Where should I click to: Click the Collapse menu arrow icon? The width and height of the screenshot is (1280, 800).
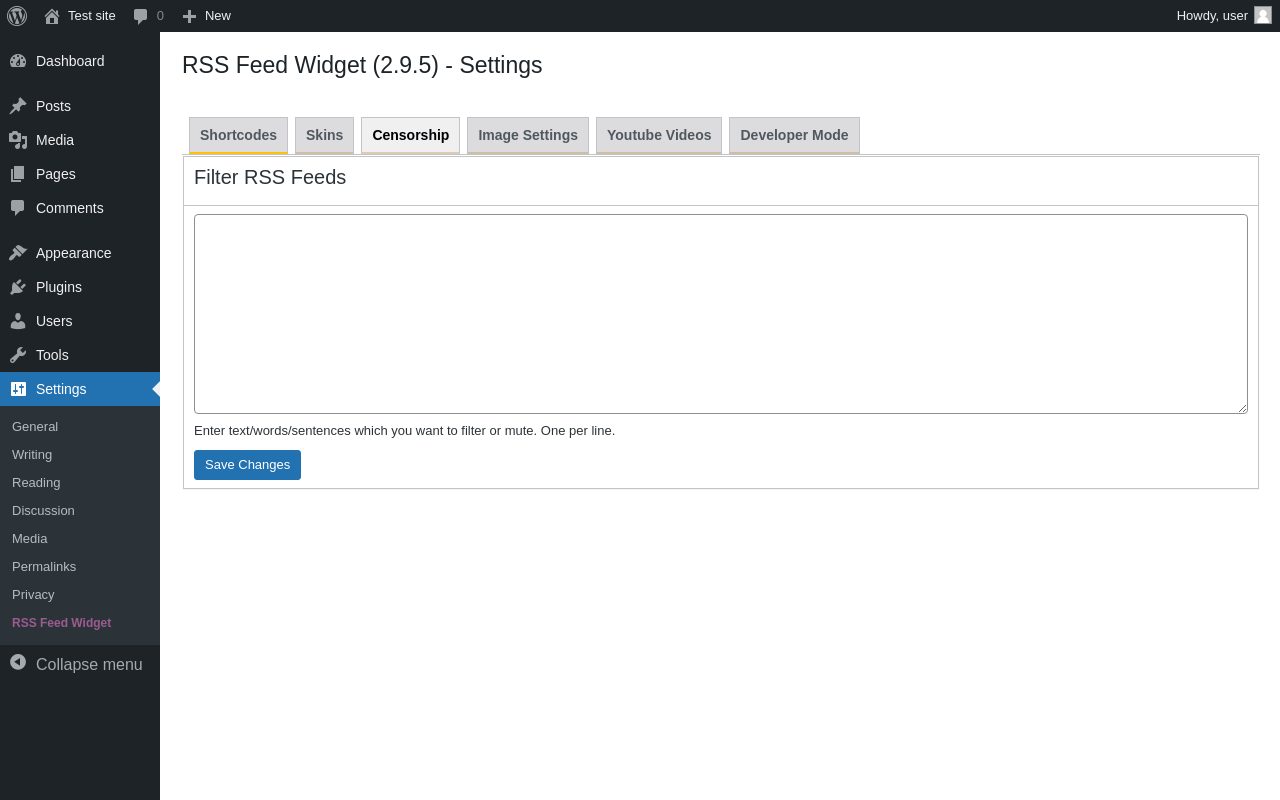(18, 662)
